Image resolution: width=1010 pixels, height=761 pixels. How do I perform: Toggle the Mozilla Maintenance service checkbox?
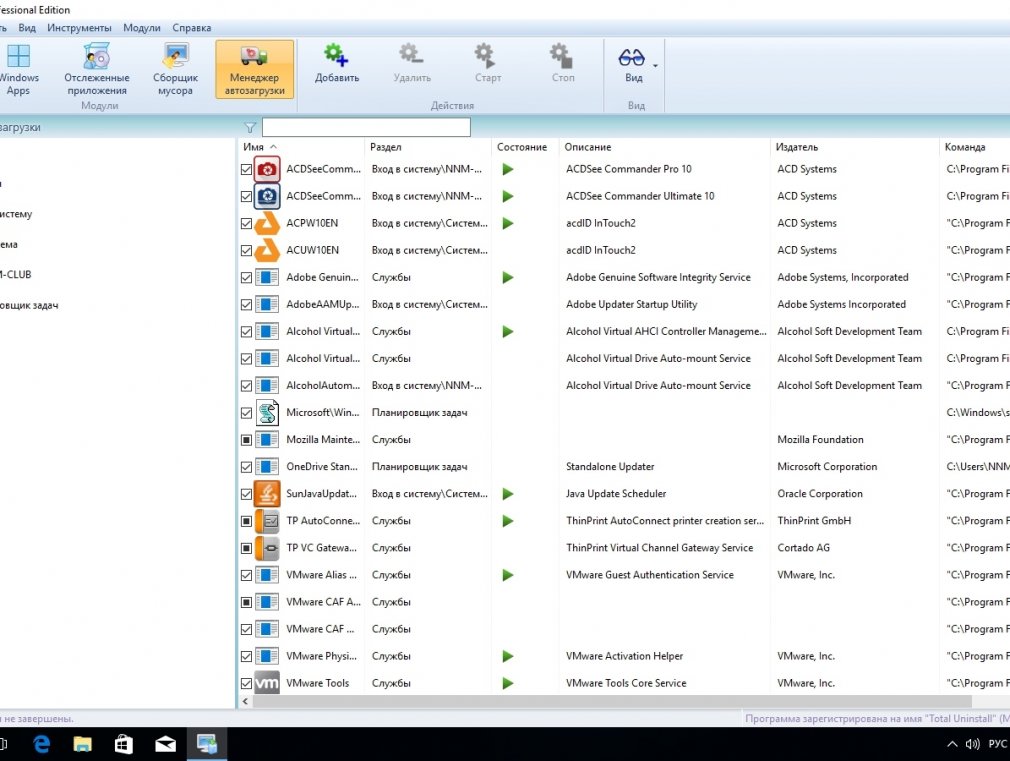pyautogui.click(x=246, y=440)
